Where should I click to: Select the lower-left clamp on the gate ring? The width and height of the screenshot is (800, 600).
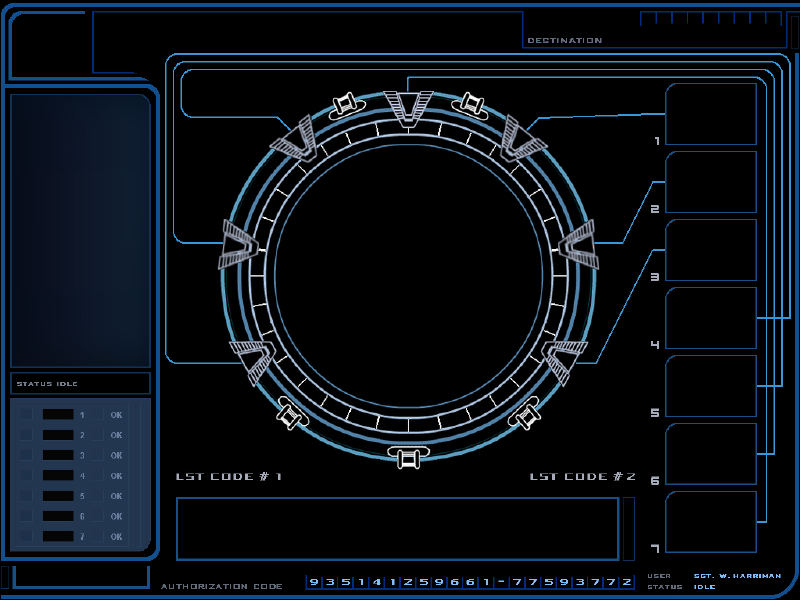[x=291, y=413]
